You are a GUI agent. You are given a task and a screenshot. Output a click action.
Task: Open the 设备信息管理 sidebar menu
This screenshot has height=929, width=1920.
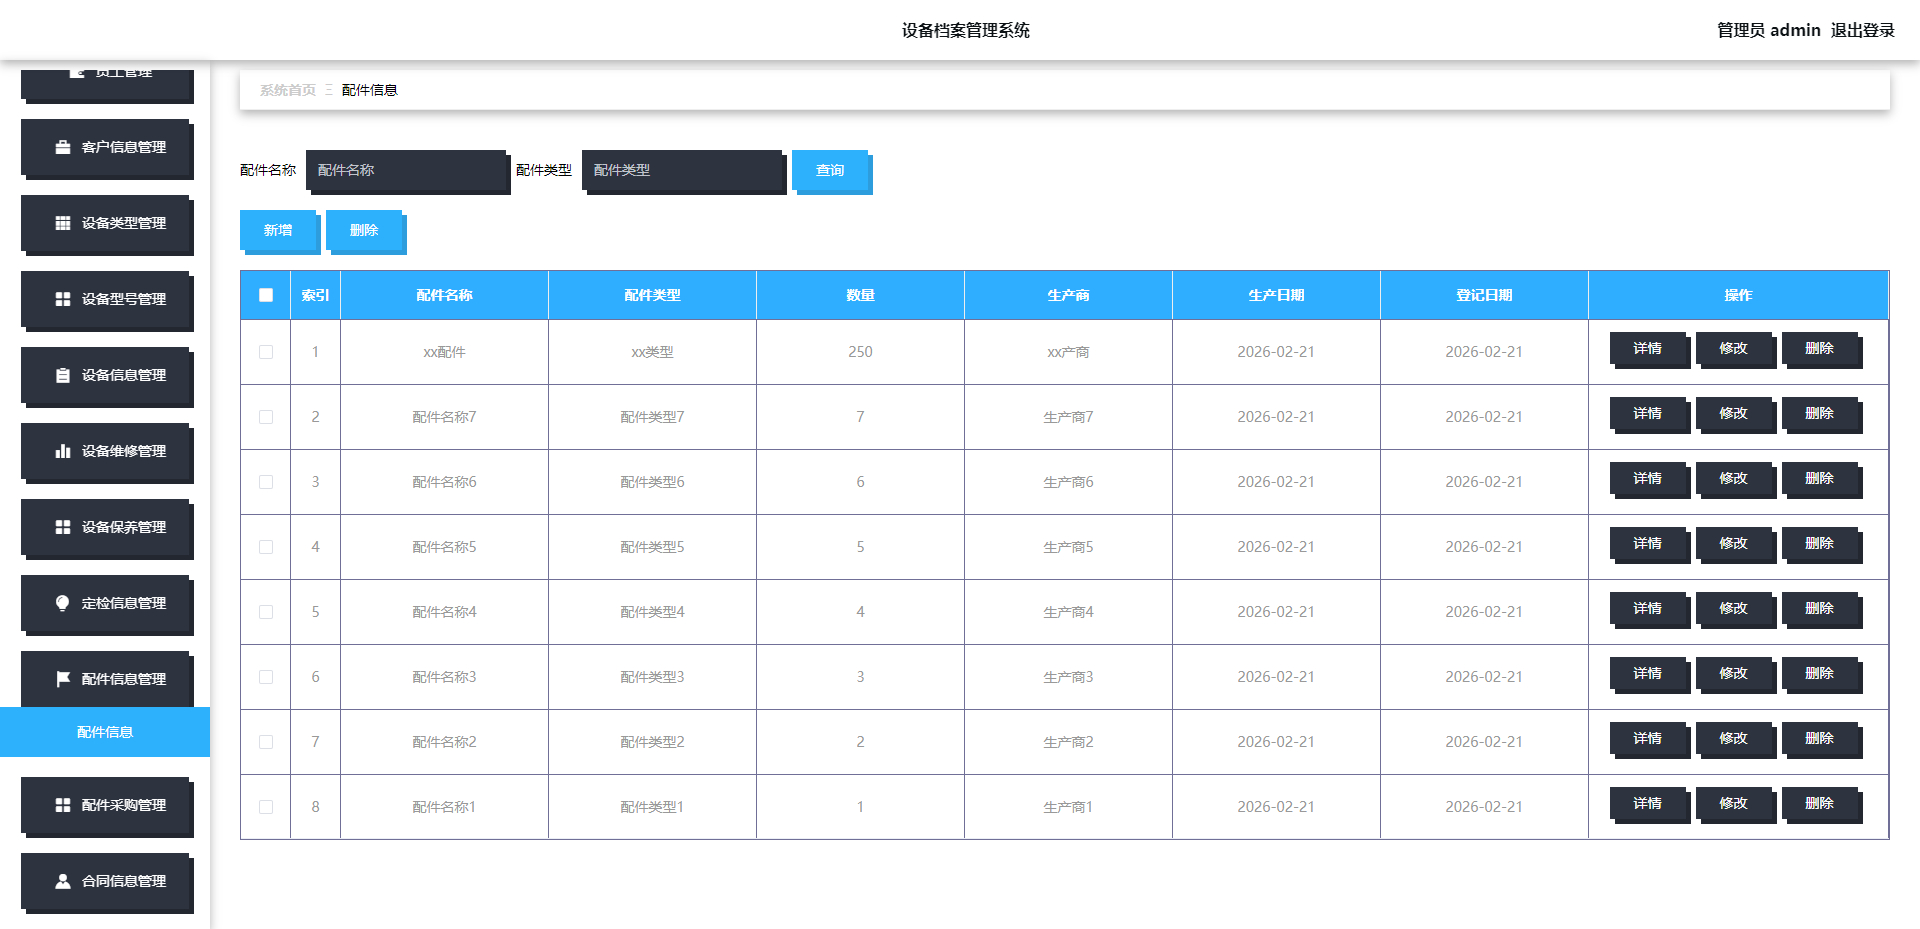click(x=107, y=376)
